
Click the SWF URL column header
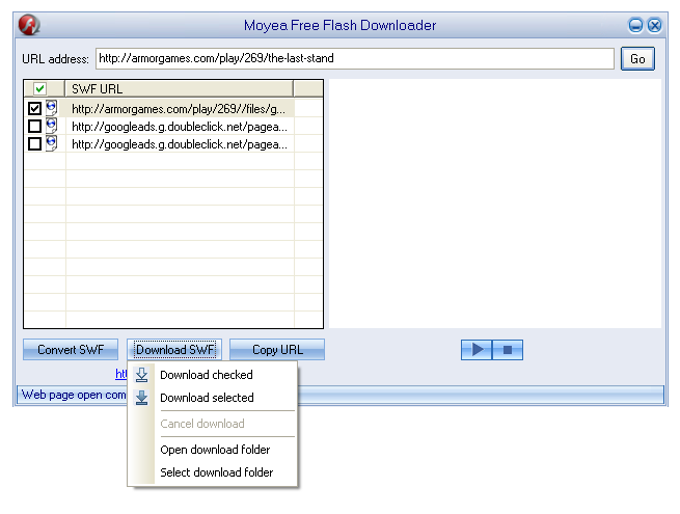(x=179, y=89)
